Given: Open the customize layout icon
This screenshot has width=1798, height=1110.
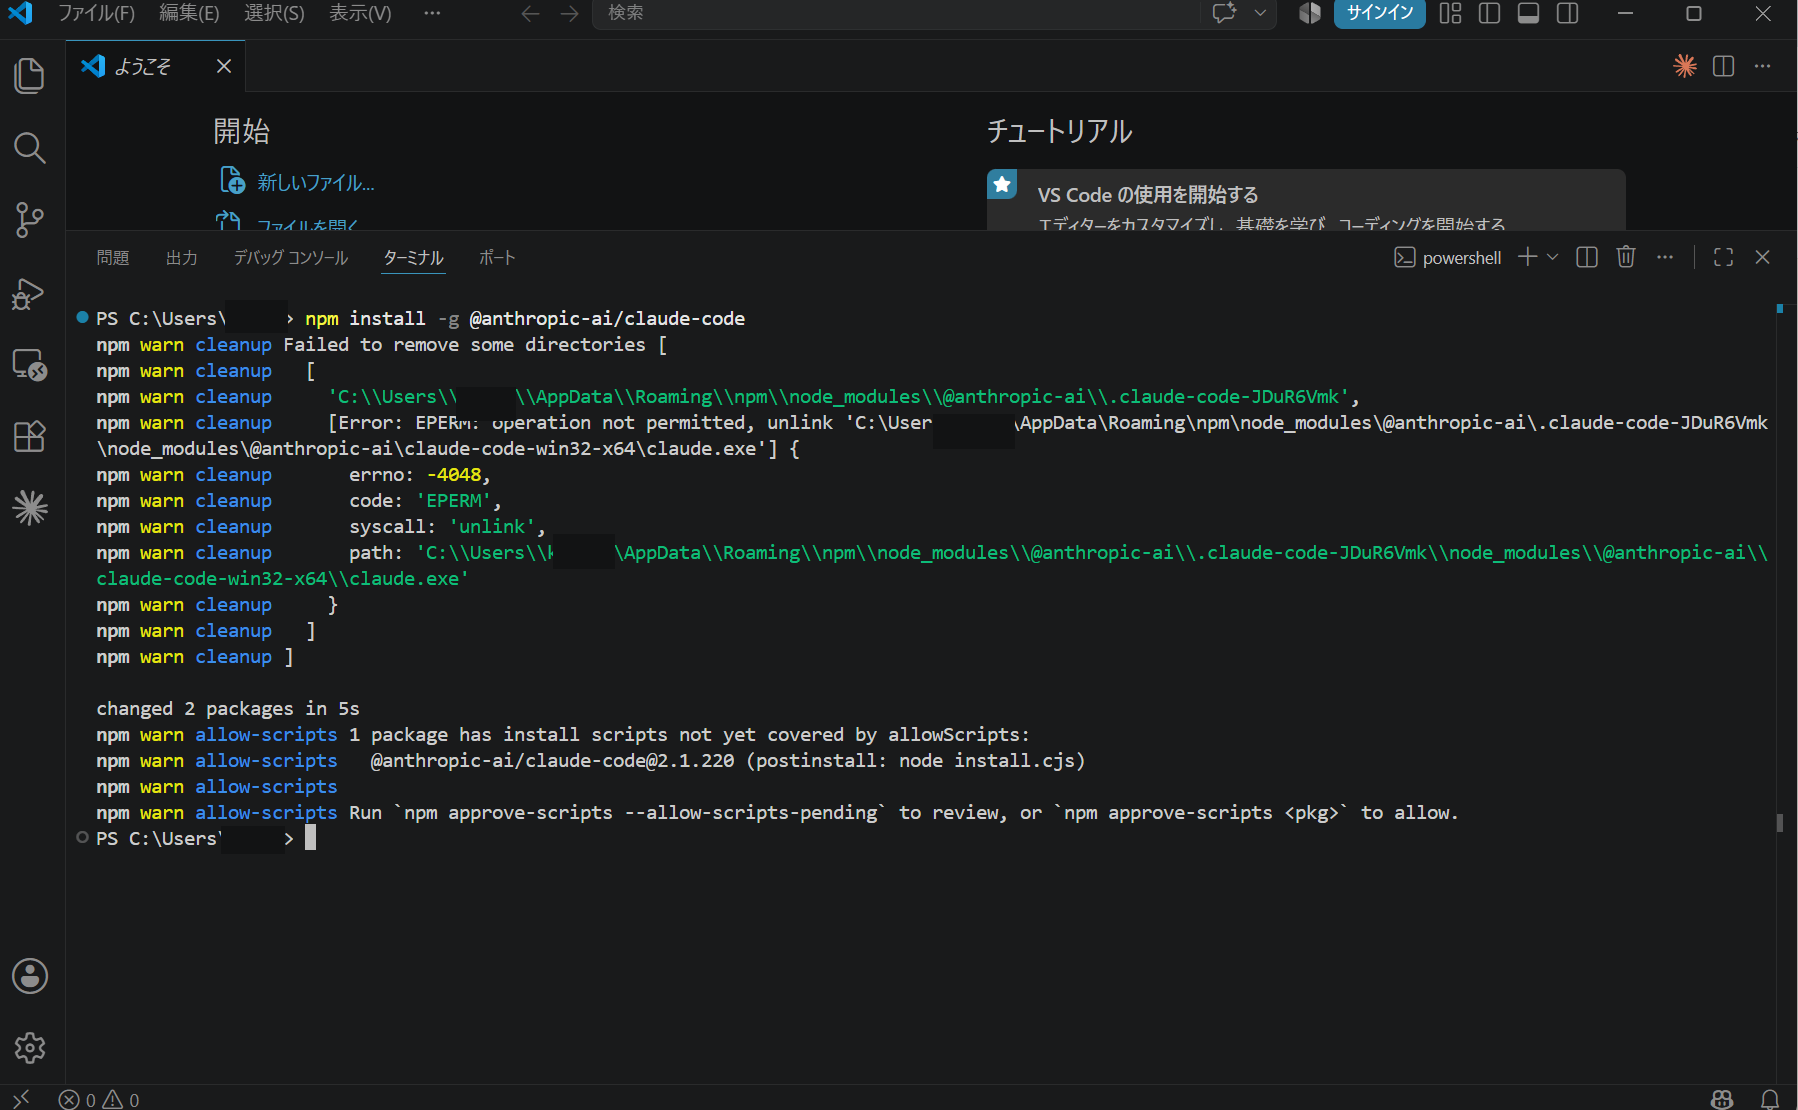Looking at the screenshot, I should click(x=1451, y=13).
